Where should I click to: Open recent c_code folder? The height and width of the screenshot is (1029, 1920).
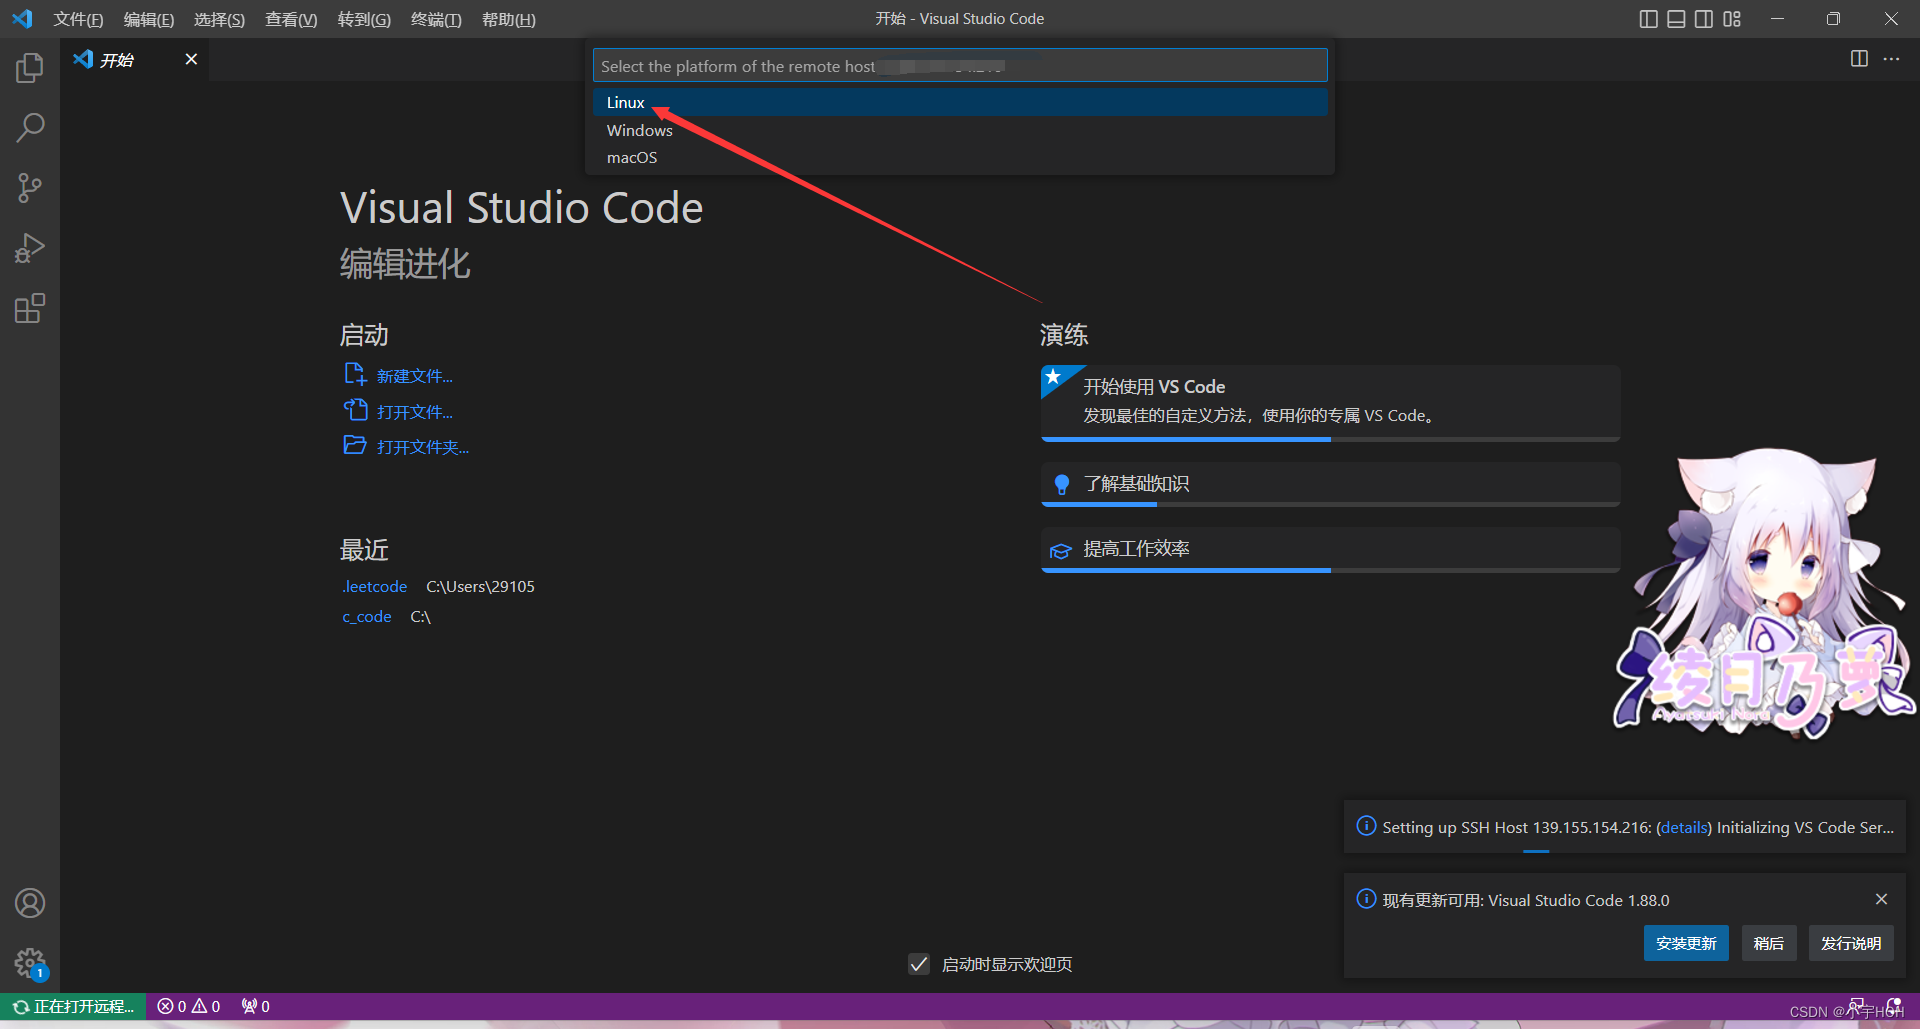(367, 616)
